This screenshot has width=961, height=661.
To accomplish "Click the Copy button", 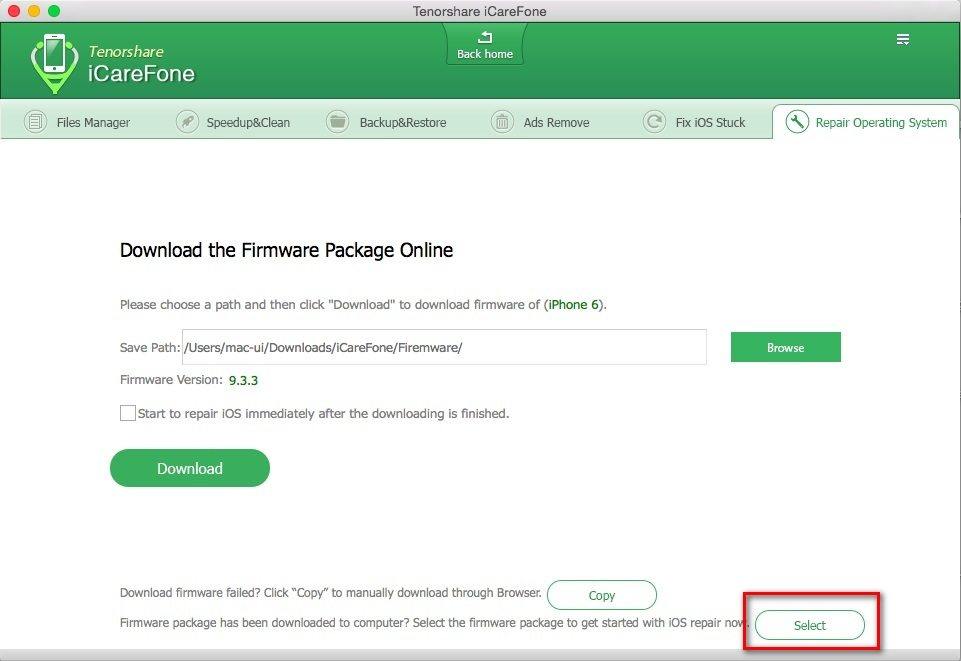I will (x=601, y=595).
